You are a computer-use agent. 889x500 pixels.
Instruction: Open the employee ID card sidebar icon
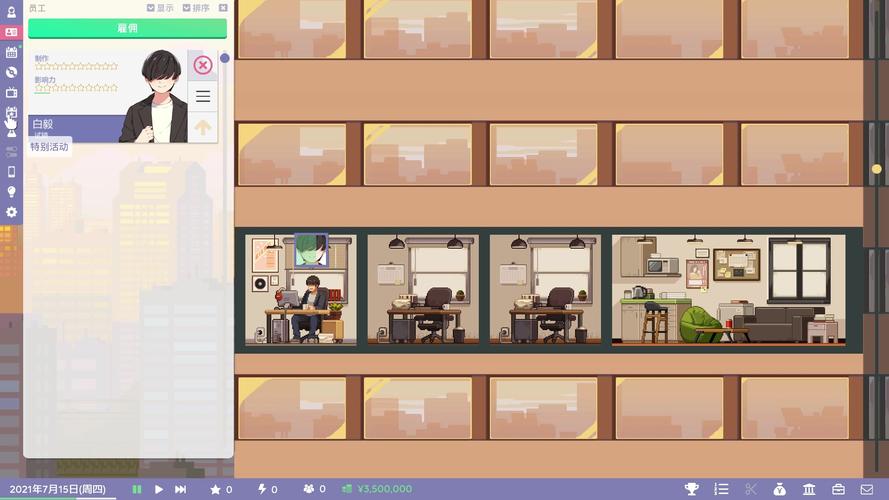(11, 32)
